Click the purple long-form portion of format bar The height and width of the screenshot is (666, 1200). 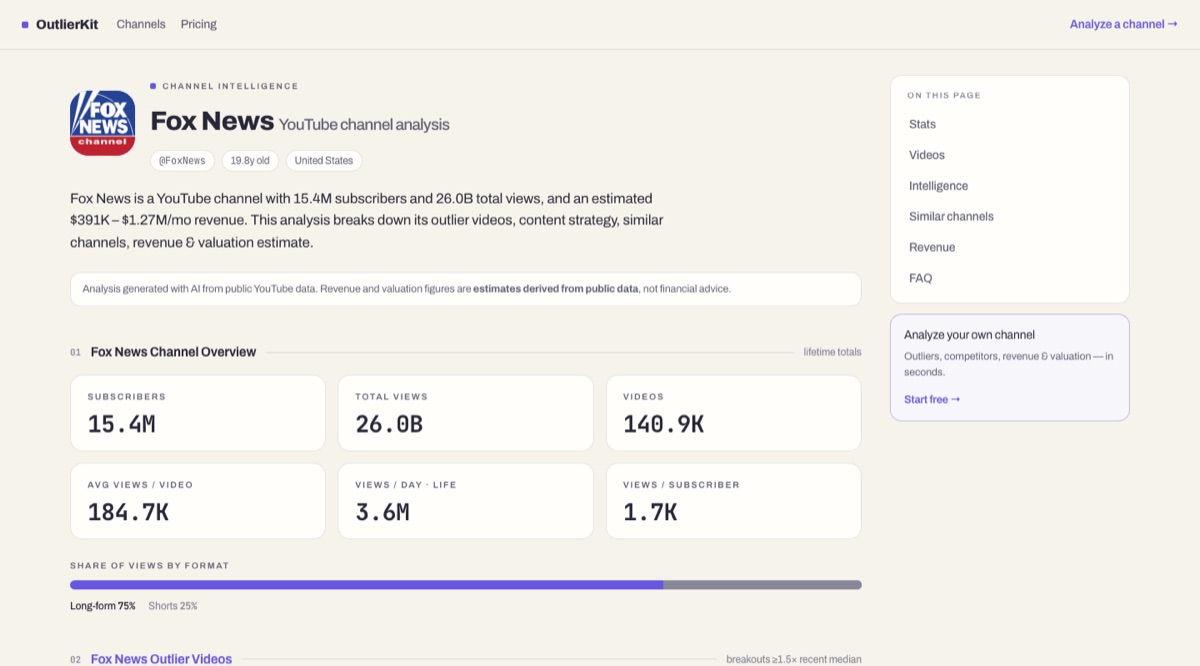point(366,585)
